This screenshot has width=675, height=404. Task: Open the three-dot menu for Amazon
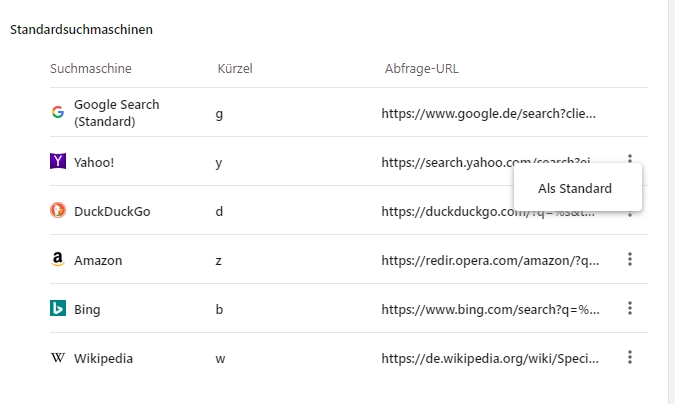pyautogui.click(x=630, y=260)
